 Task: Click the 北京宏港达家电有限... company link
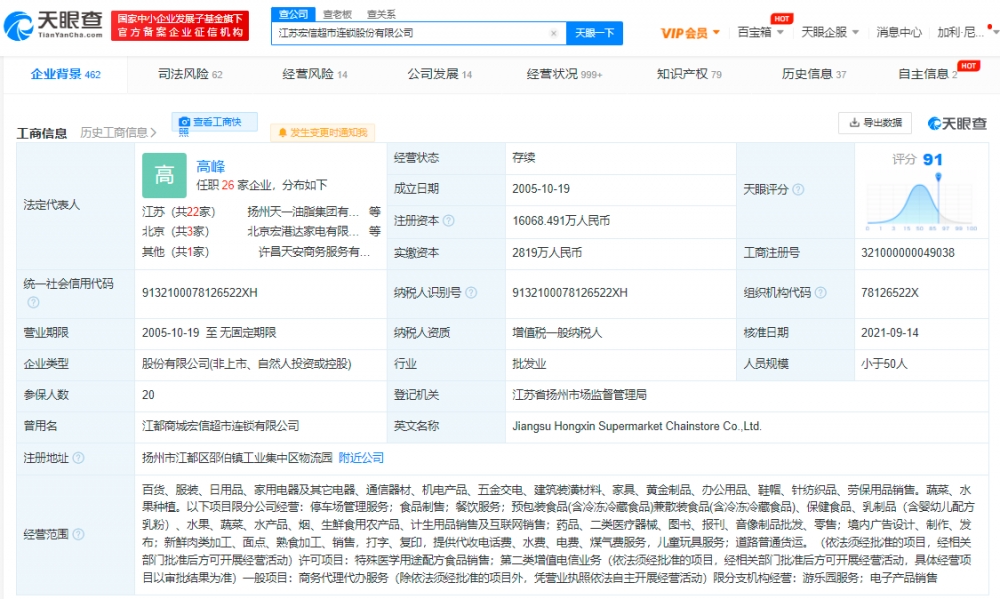tap(303, 232)
